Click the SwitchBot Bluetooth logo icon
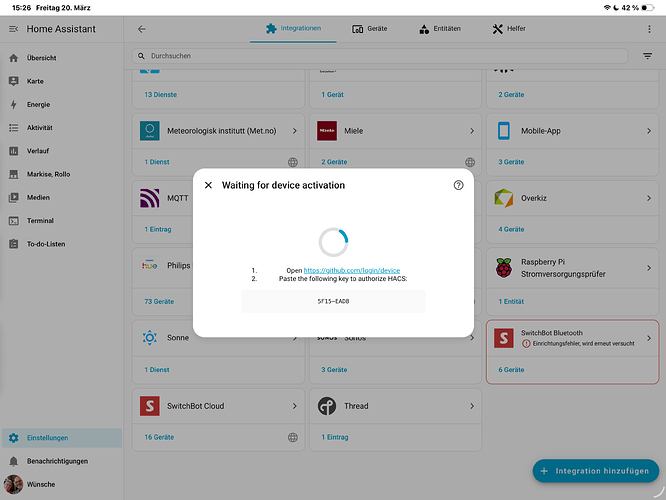666x500 pixels. click(x=504, y=338)
